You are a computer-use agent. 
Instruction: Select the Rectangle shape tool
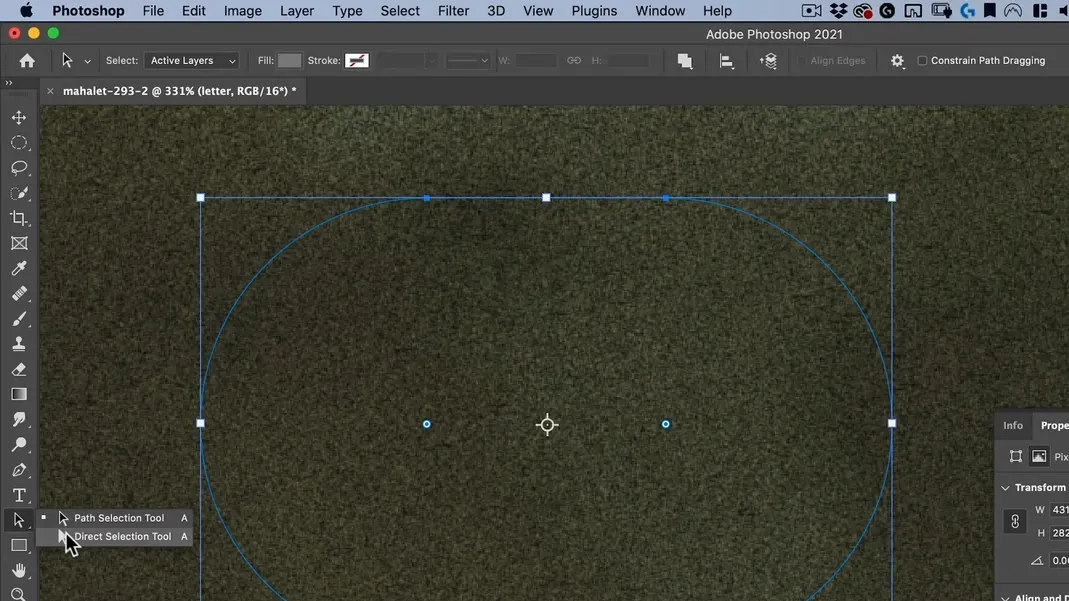point(19,545)
